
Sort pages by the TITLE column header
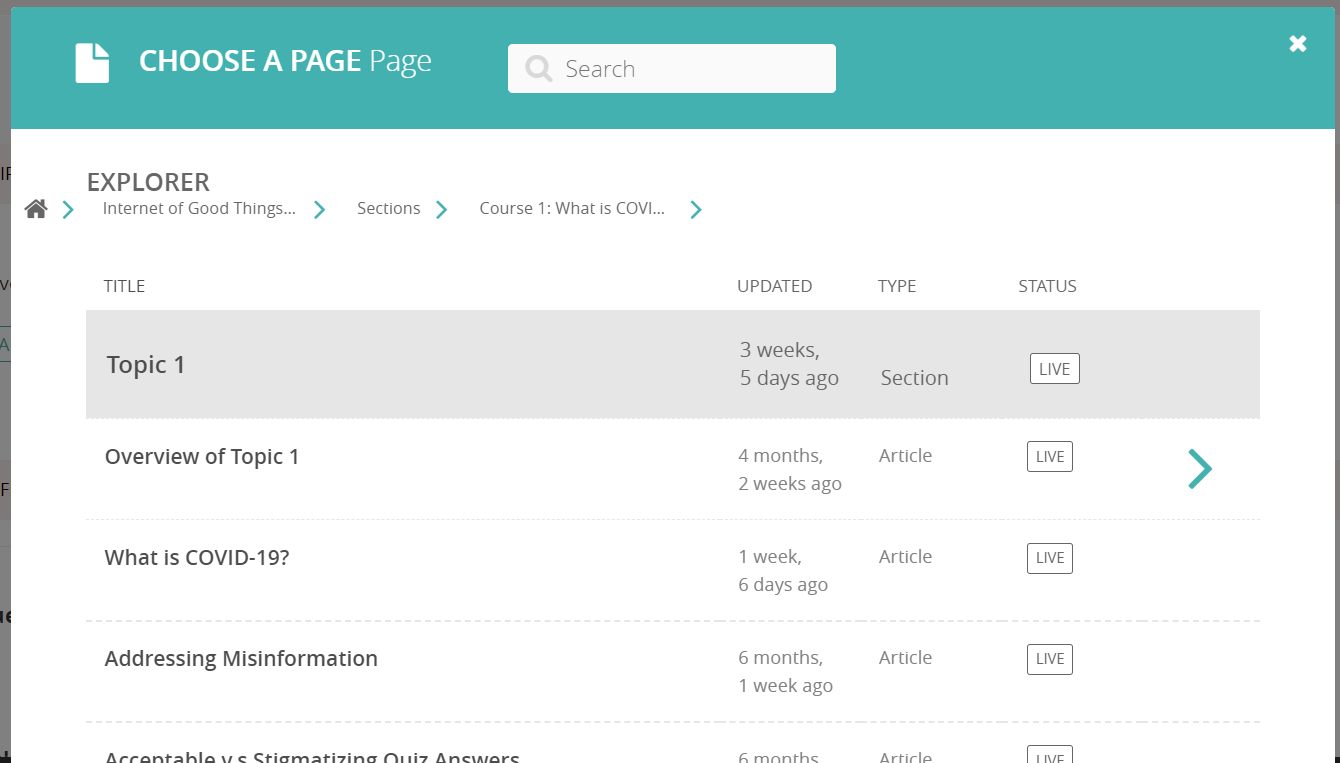click(124, 286)
